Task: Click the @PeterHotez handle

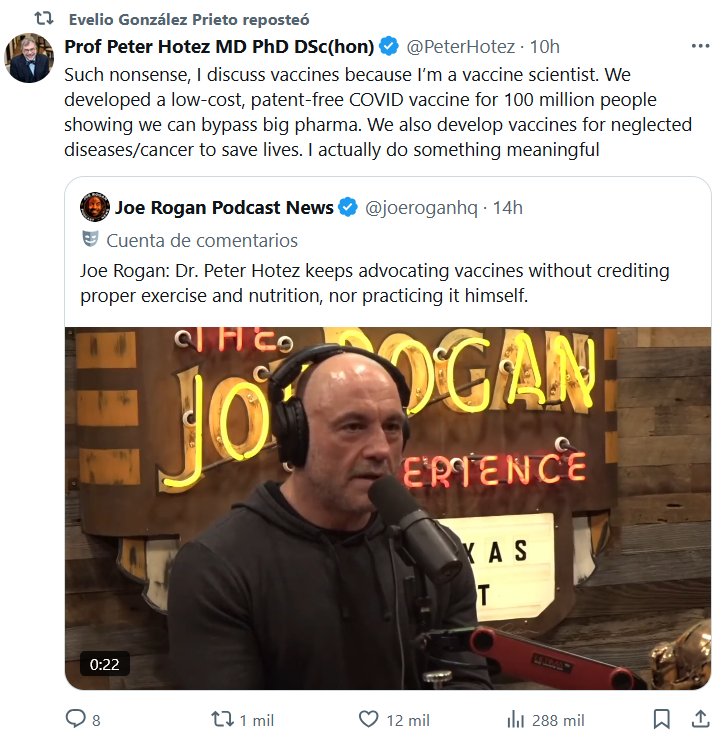Action: (x=461, y=47)
